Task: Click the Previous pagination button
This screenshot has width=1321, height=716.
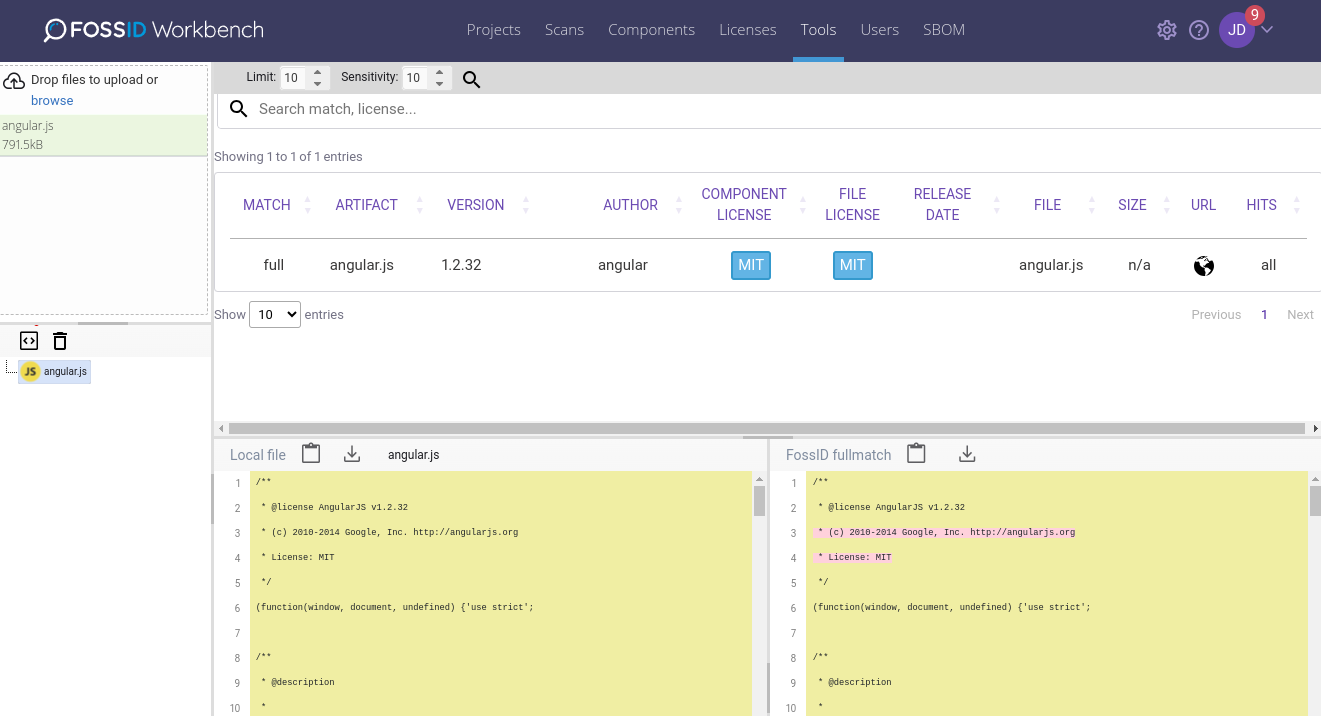Action: point(1216,315)
